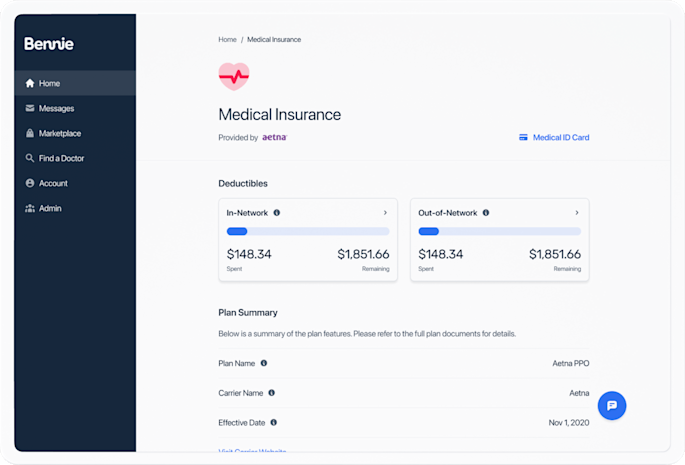The width and height of the screenshot is (685, 465).
Task: Click the Plan Name row label
Action: pyautogui.click(x=236, y=363)
